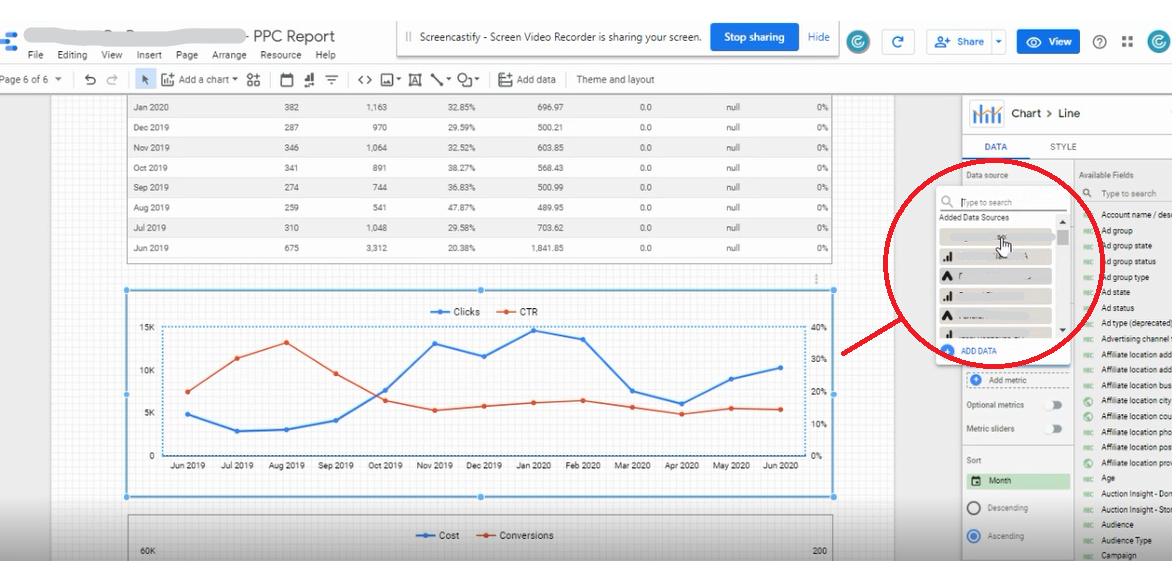The width and height of the screenshot is (1172, 561).
Task: Click the Stop sharing button
Action: (754, 37)
